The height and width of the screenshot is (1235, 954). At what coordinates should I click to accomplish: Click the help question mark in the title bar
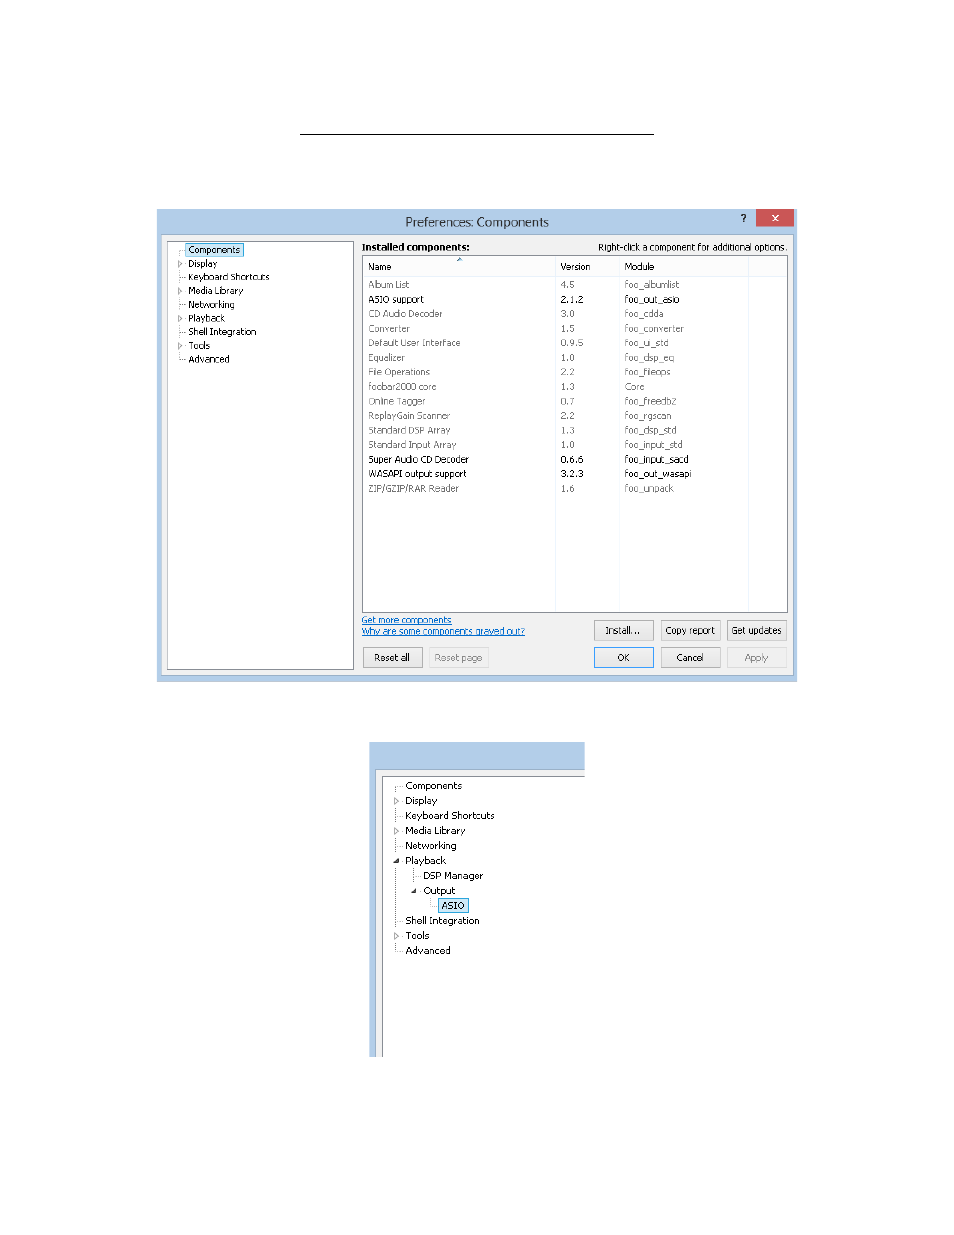tap(743, 218)
